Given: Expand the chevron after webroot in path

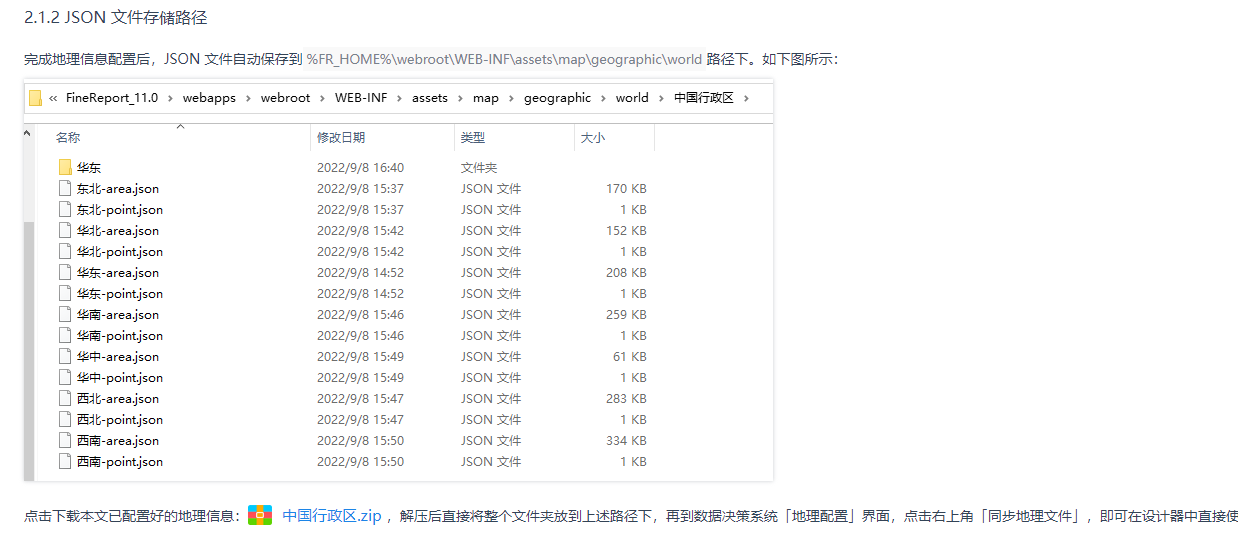Looking at the screenshot, I should (324, 98).
